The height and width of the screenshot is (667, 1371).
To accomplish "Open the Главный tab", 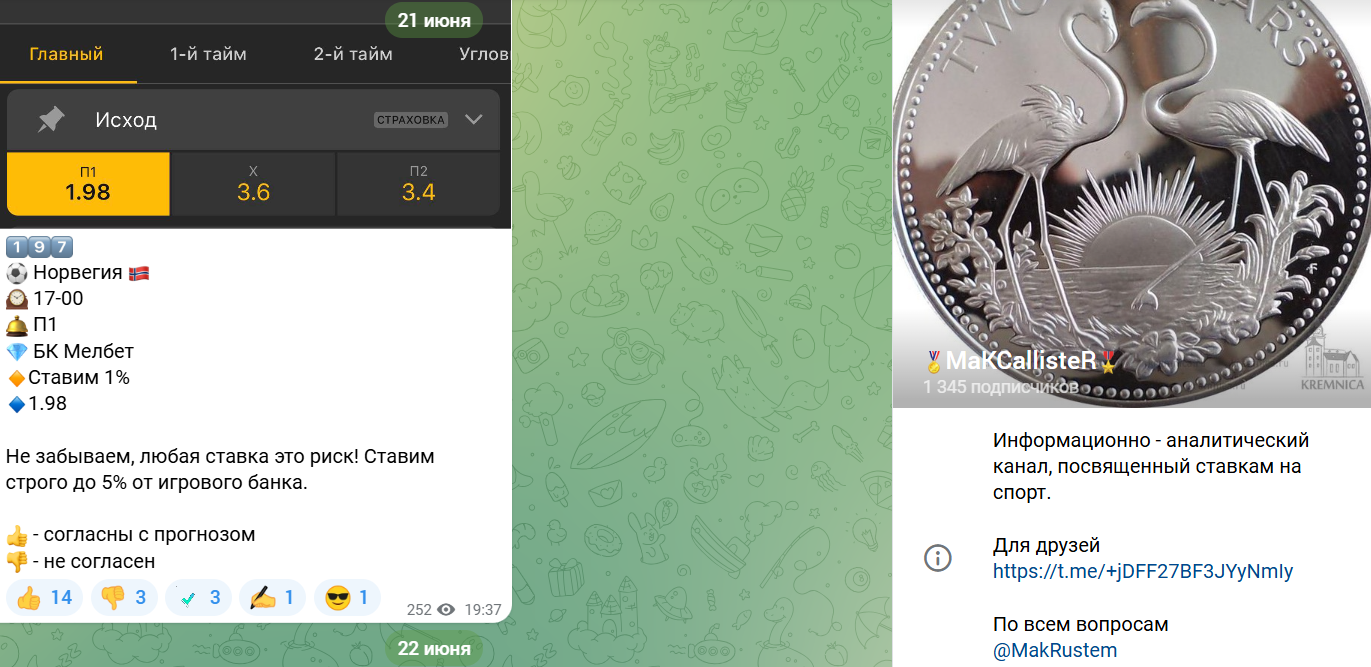I will pyautogui.click(x=66, y=54).
